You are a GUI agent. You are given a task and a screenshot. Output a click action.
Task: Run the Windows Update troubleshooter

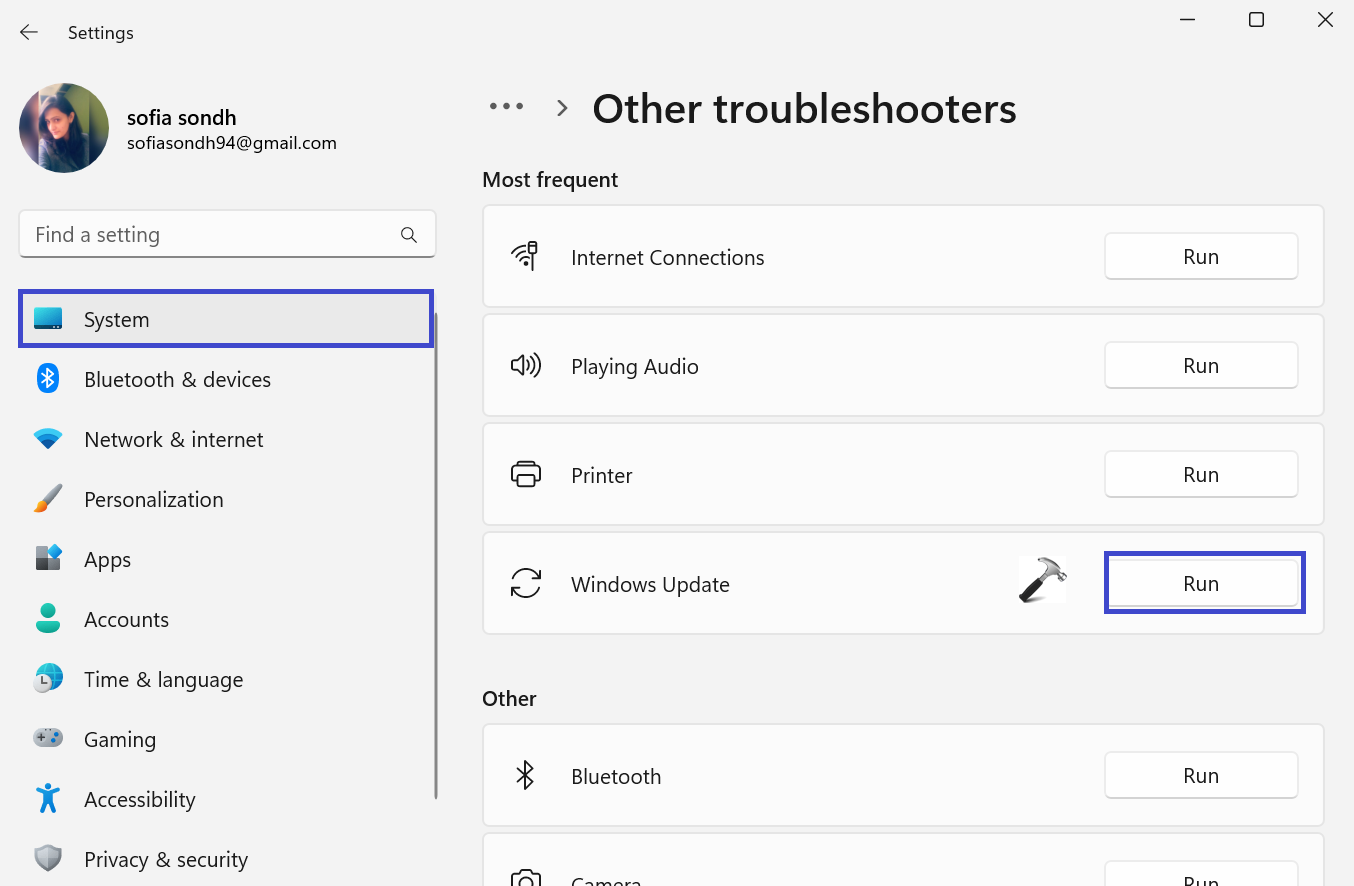1203,584
